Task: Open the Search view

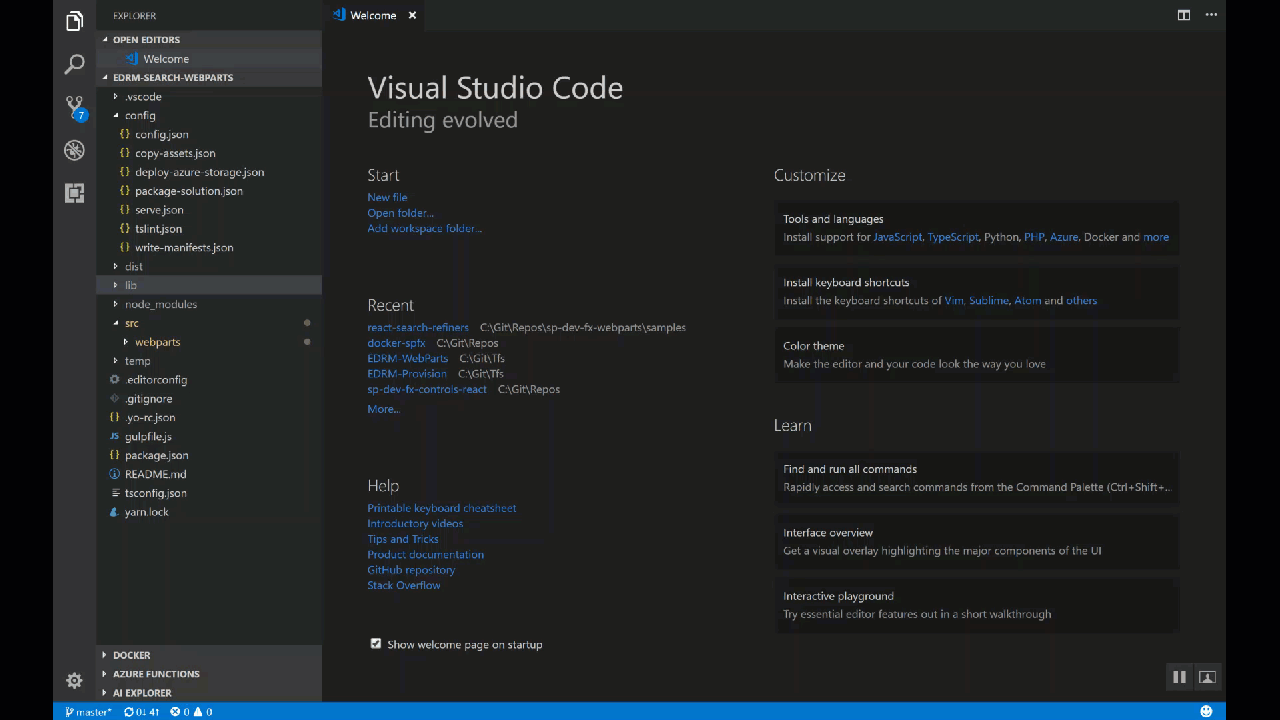Action: (x=74, y=63)
